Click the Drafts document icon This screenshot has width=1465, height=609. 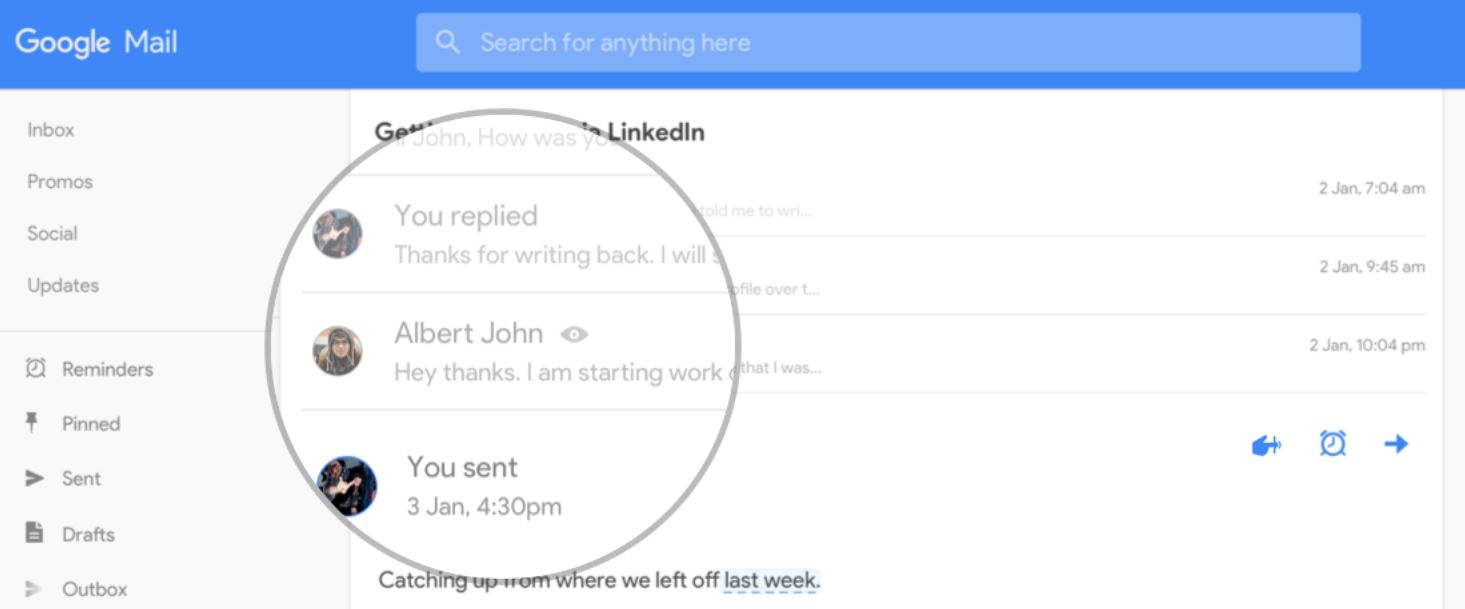(35, 533)
